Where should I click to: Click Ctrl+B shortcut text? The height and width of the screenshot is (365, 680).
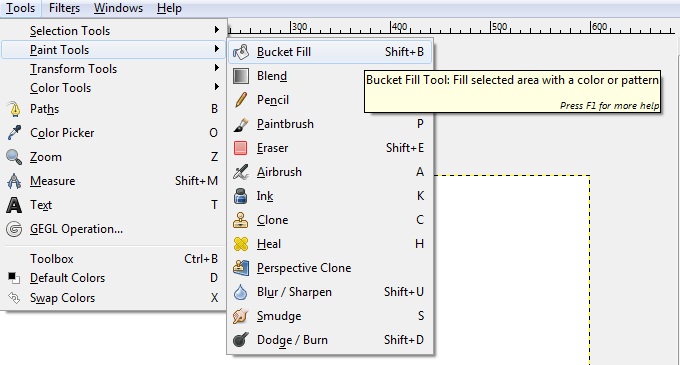[201, 259]
